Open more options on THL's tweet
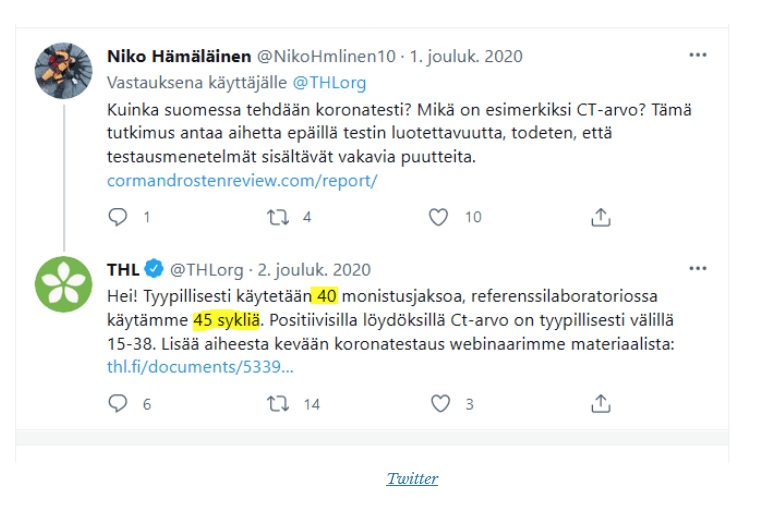 coord(697,269)
